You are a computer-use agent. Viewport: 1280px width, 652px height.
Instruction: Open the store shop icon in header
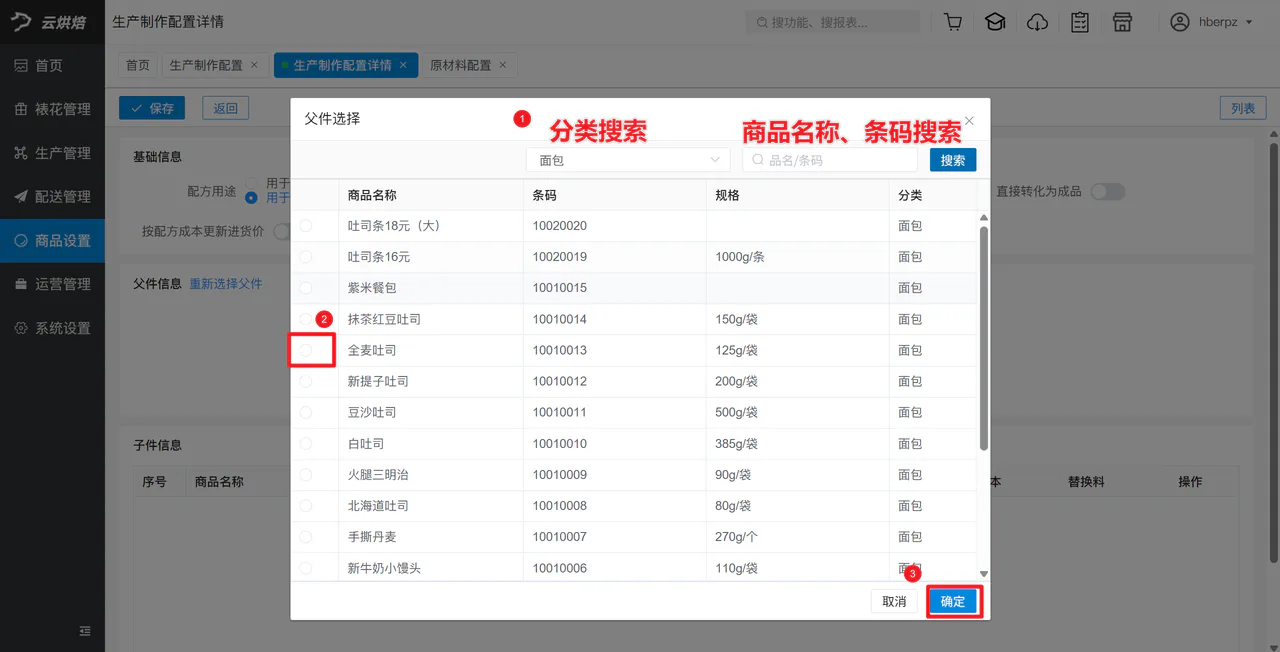pyautogui.click(x=1122, y=22)
